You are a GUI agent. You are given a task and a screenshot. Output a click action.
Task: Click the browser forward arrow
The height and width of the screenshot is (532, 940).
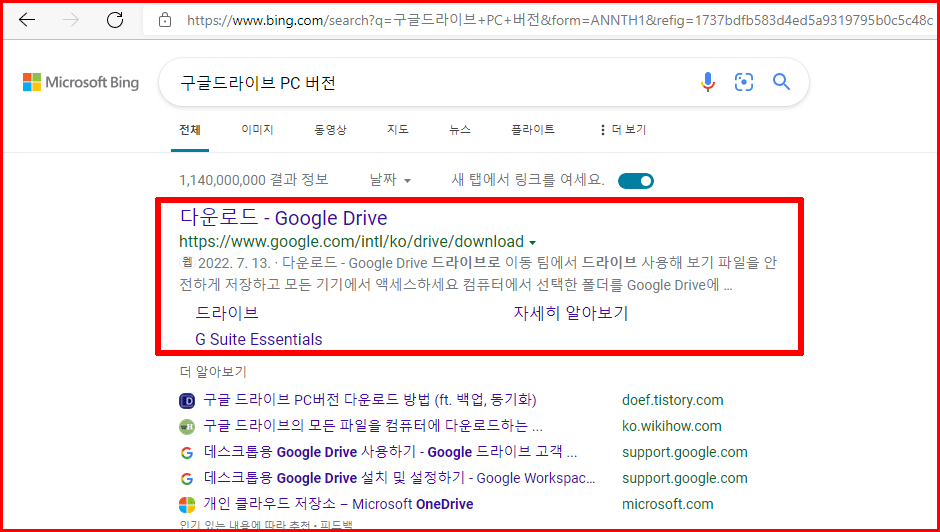tap(71, 20)
